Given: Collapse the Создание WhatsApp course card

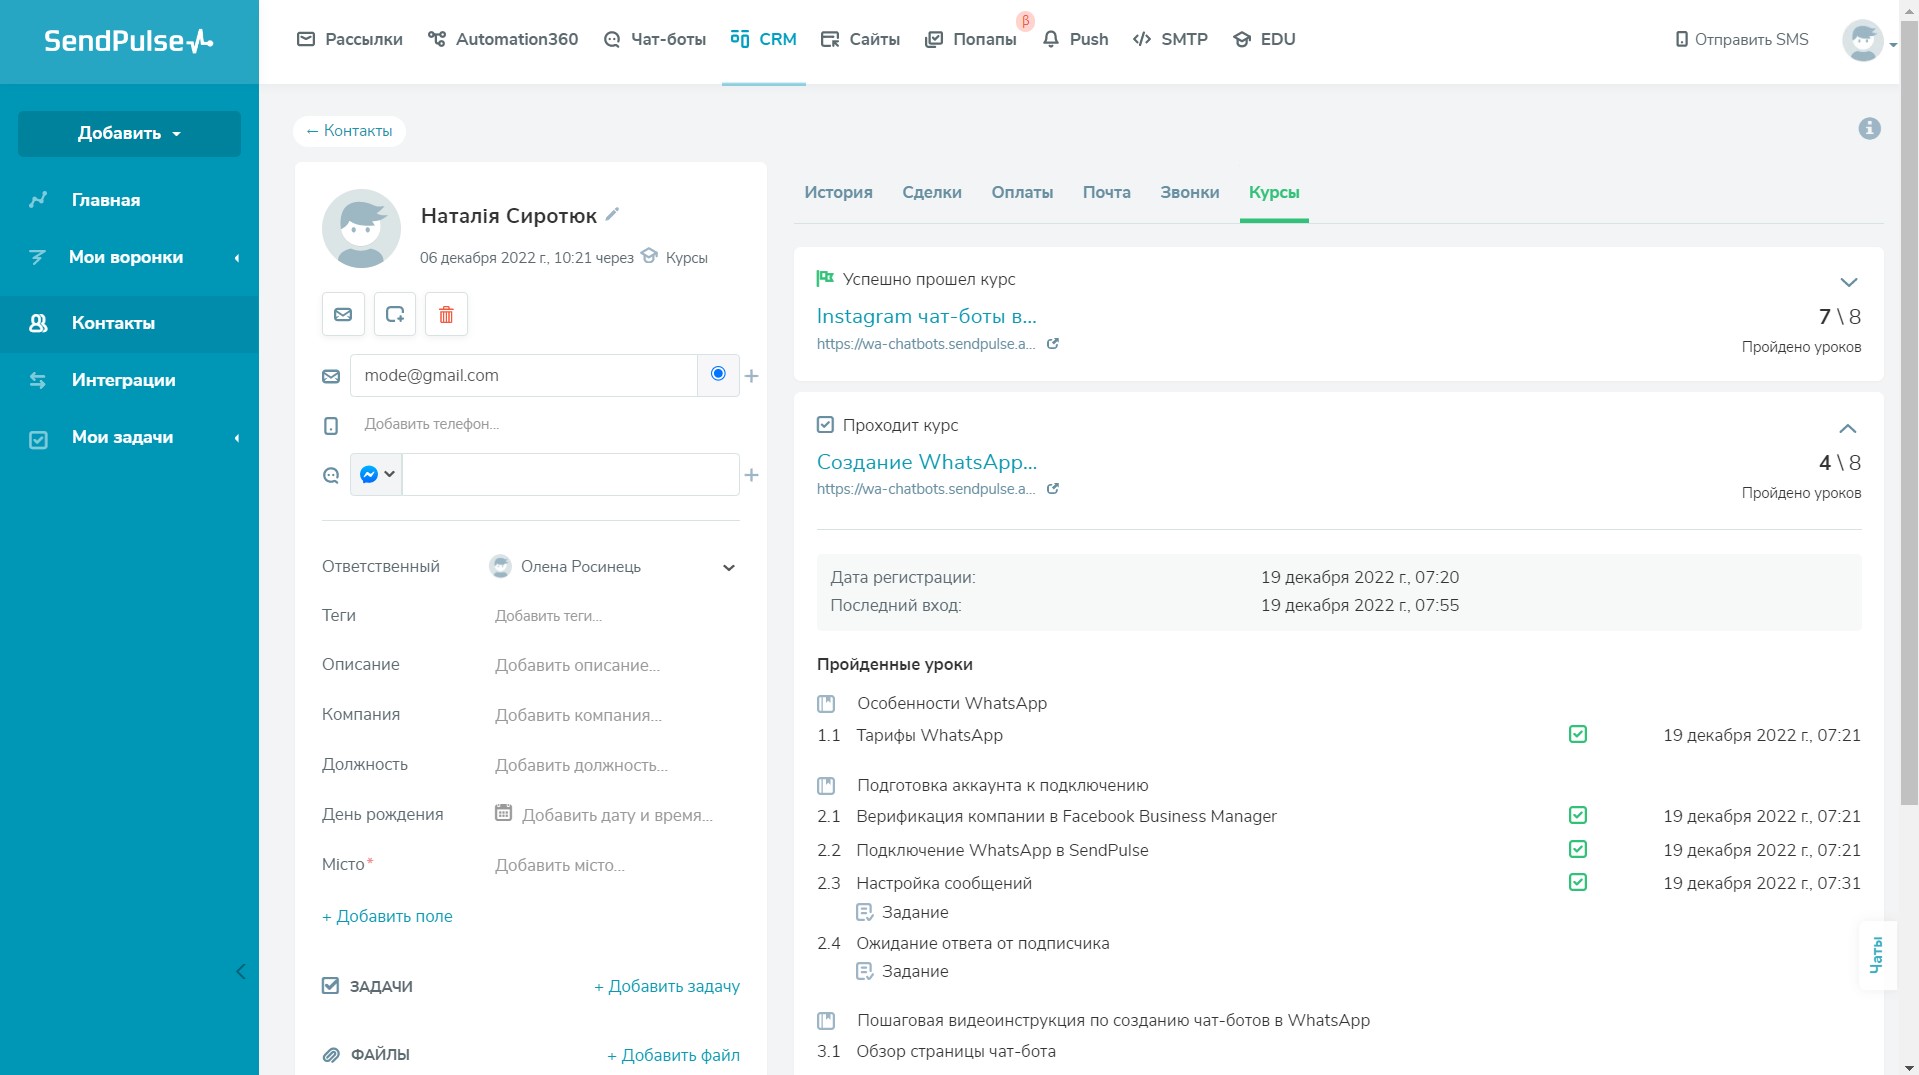Looking at the screenshot, I should (x=1849, y=428).
